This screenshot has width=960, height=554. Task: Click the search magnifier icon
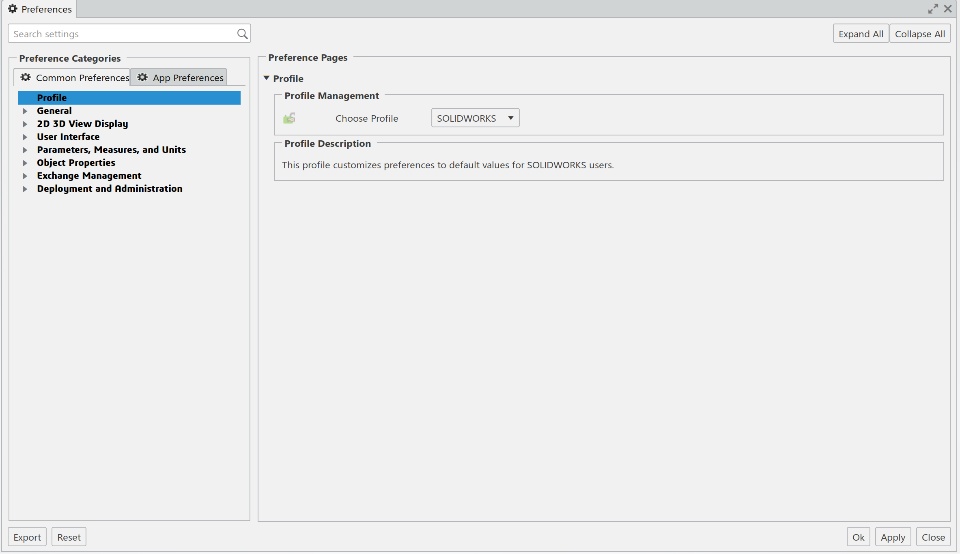coord(242,34)
